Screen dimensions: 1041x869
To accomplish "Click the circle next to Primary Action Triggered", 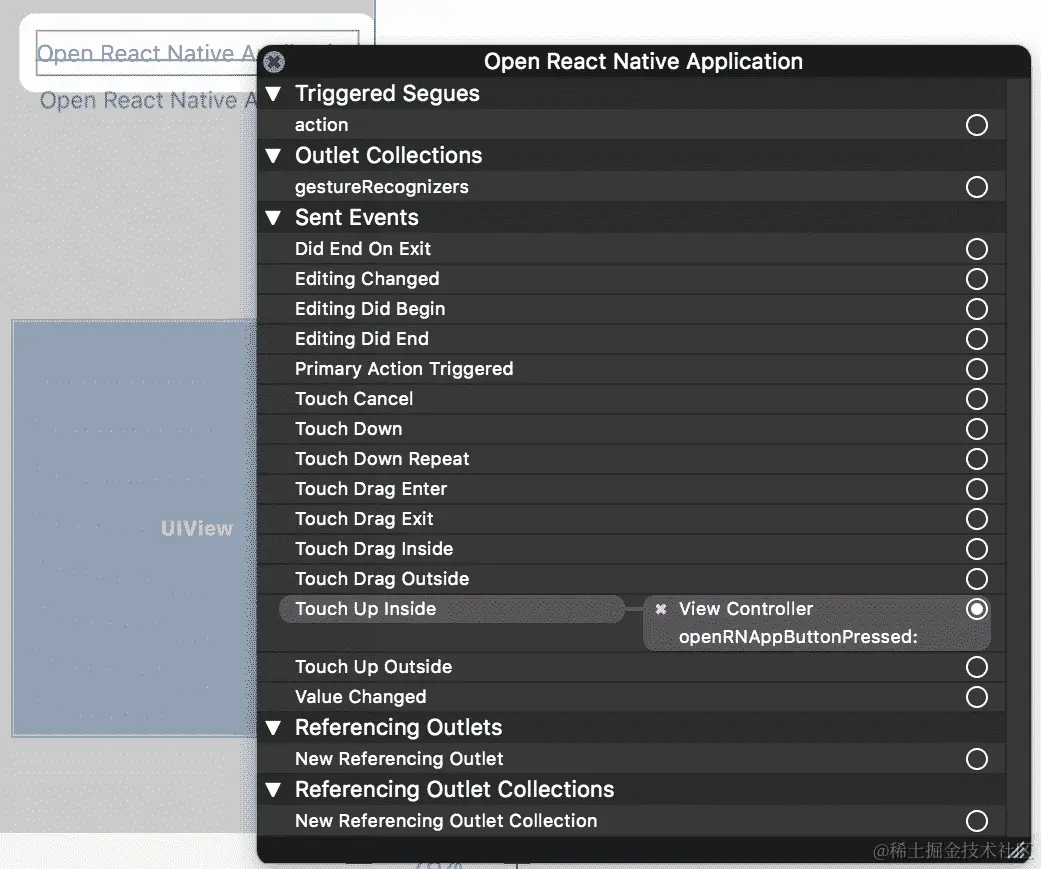I will pos(977,369).
